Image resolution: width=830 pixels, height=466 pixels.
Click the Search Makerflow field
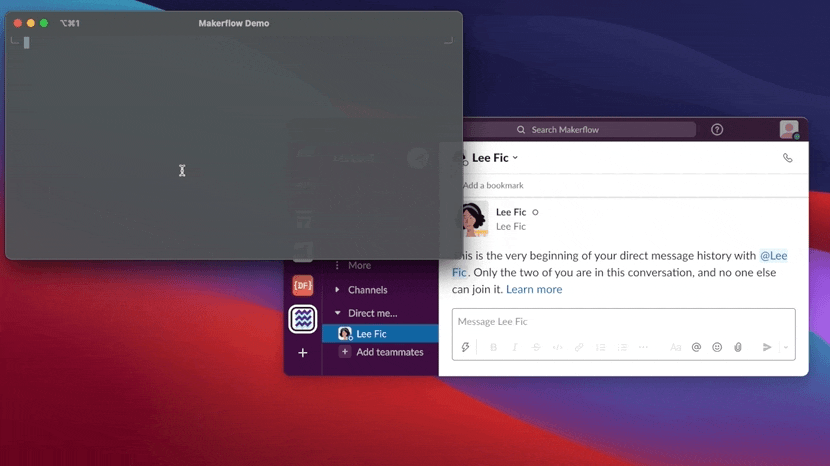click(580, 130)
